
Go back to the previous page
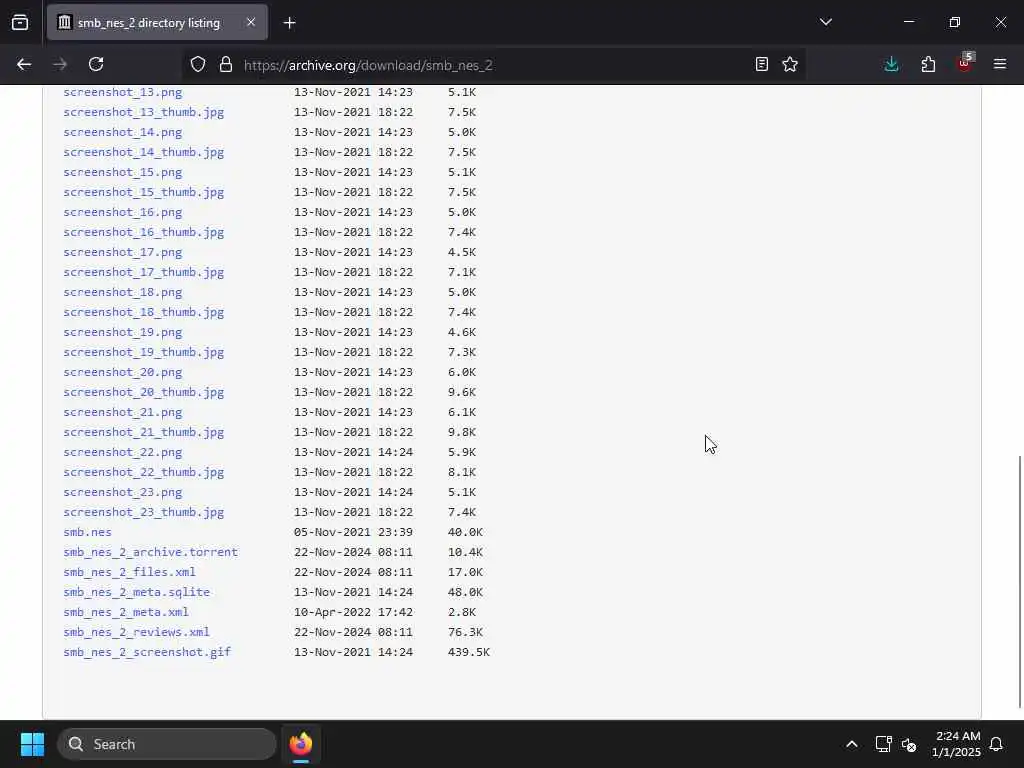pyautogui.click(x=24, y=65)
